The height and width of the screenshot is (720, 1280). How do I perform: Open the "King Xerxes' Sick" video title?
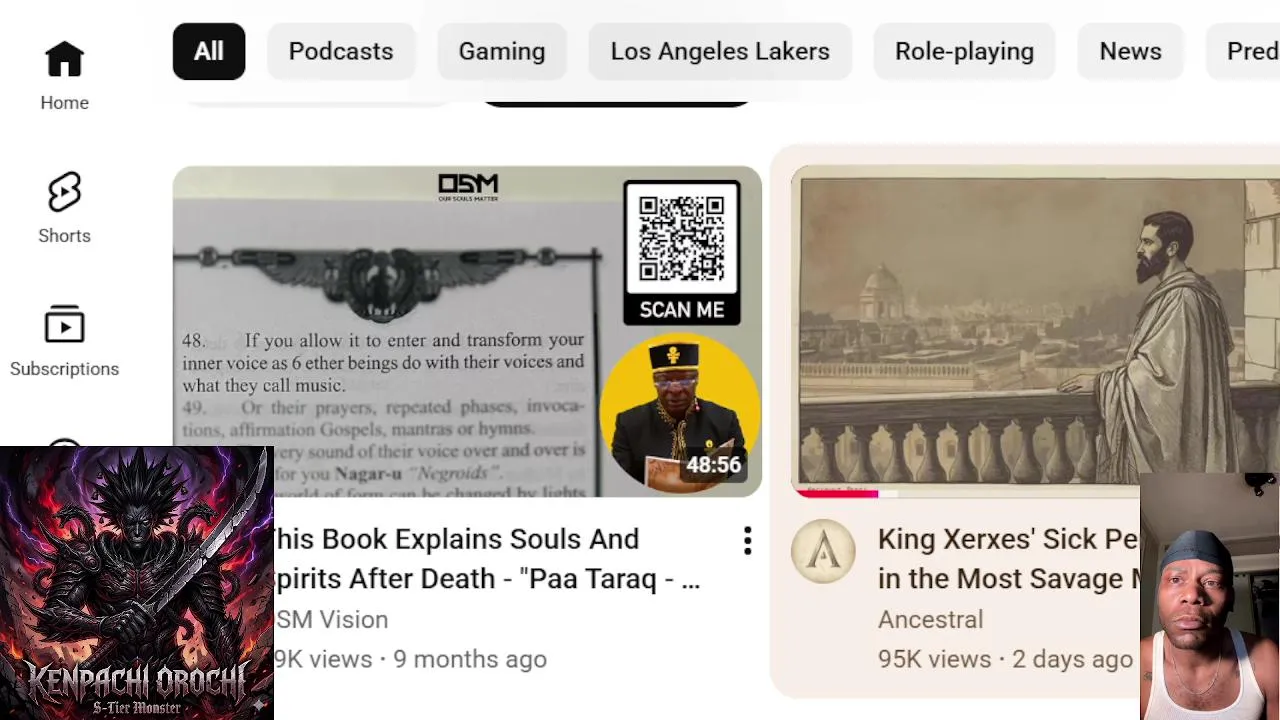[1009, 559]
